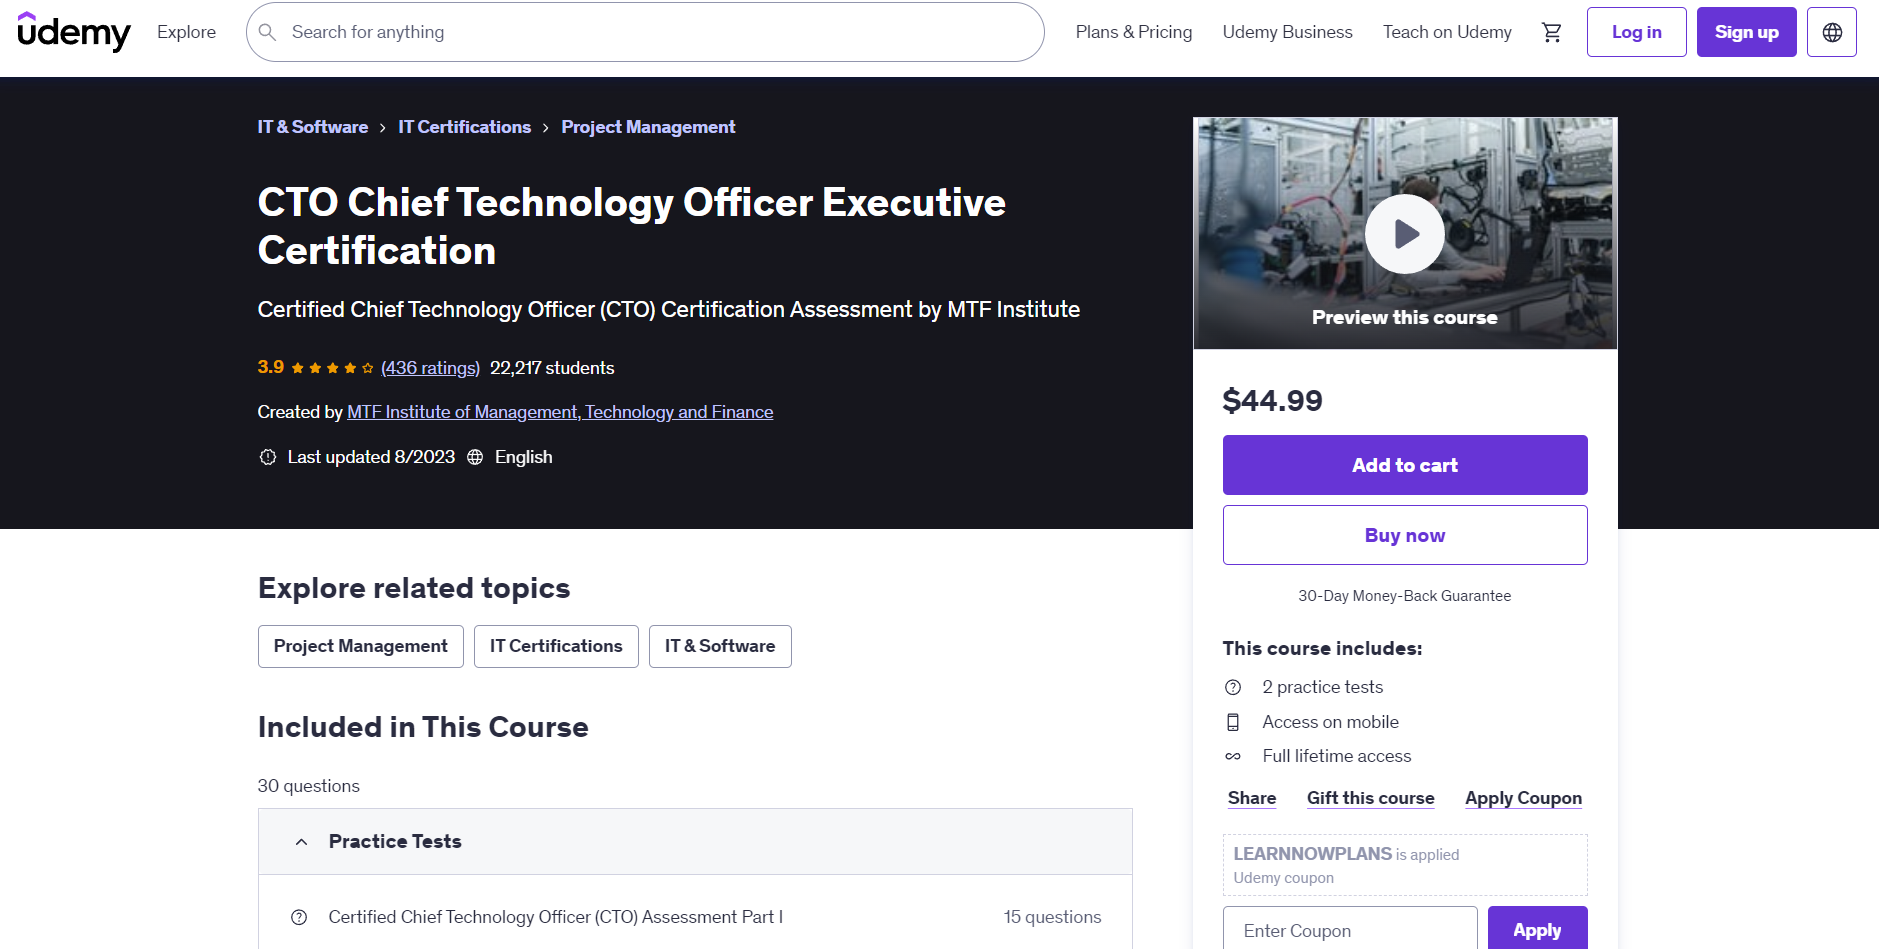Click the Sign up button
This screenshot has height=949, width=1879.
point(1747,32)
